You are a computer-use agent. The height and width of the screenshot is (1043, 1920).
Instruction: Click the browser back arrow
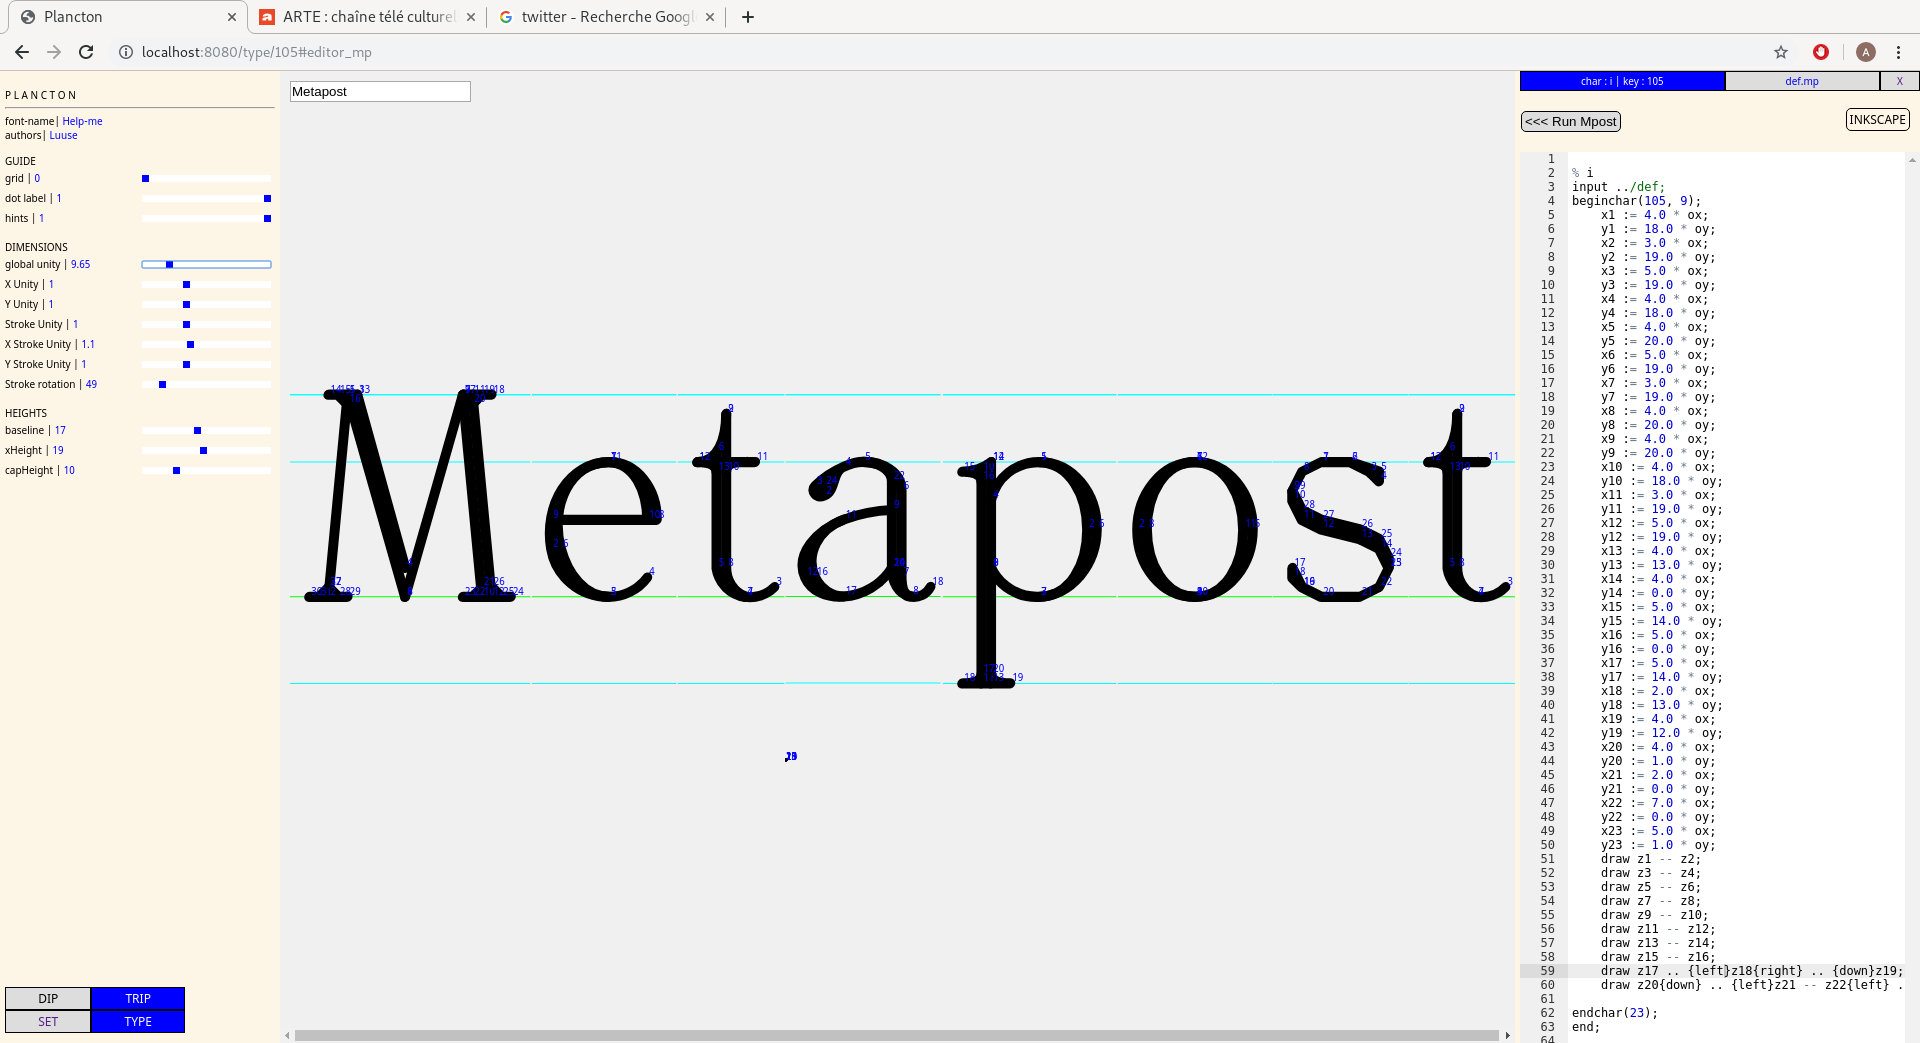[x=22, y=52]
